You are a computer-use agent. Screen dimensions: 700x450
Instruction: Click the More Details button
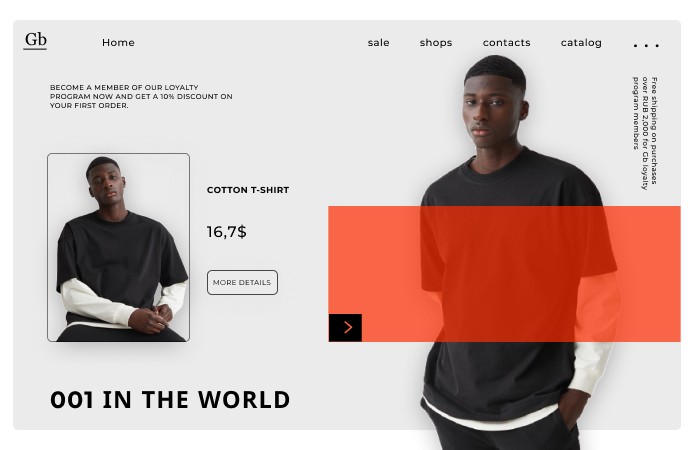pyautogui.click(x=242, y=283)
